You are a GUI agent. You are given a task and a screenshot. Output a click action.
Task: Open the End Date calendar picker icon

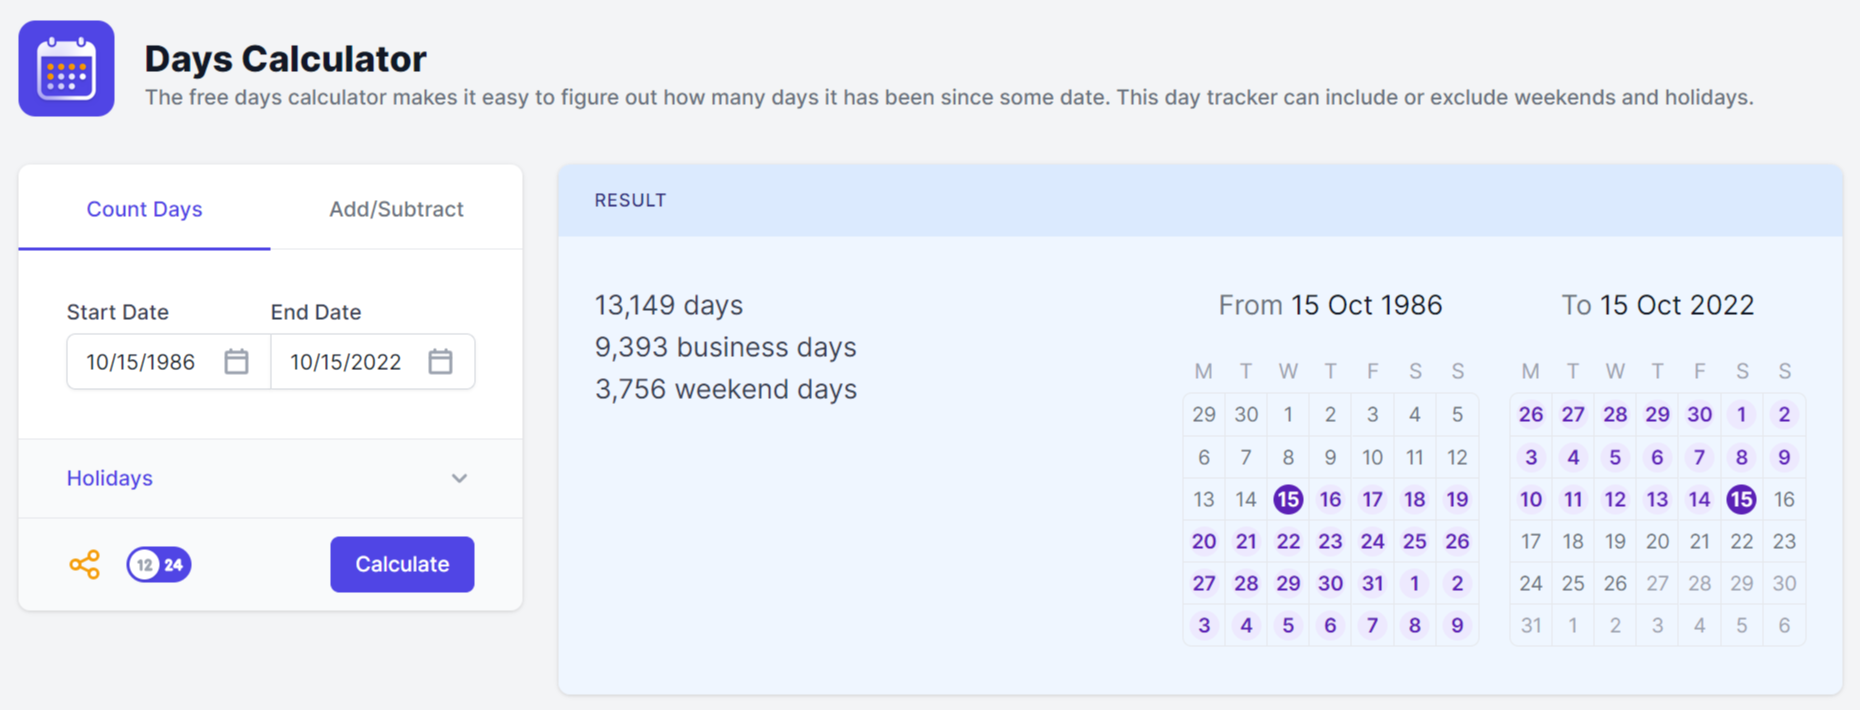pos(440,361)
